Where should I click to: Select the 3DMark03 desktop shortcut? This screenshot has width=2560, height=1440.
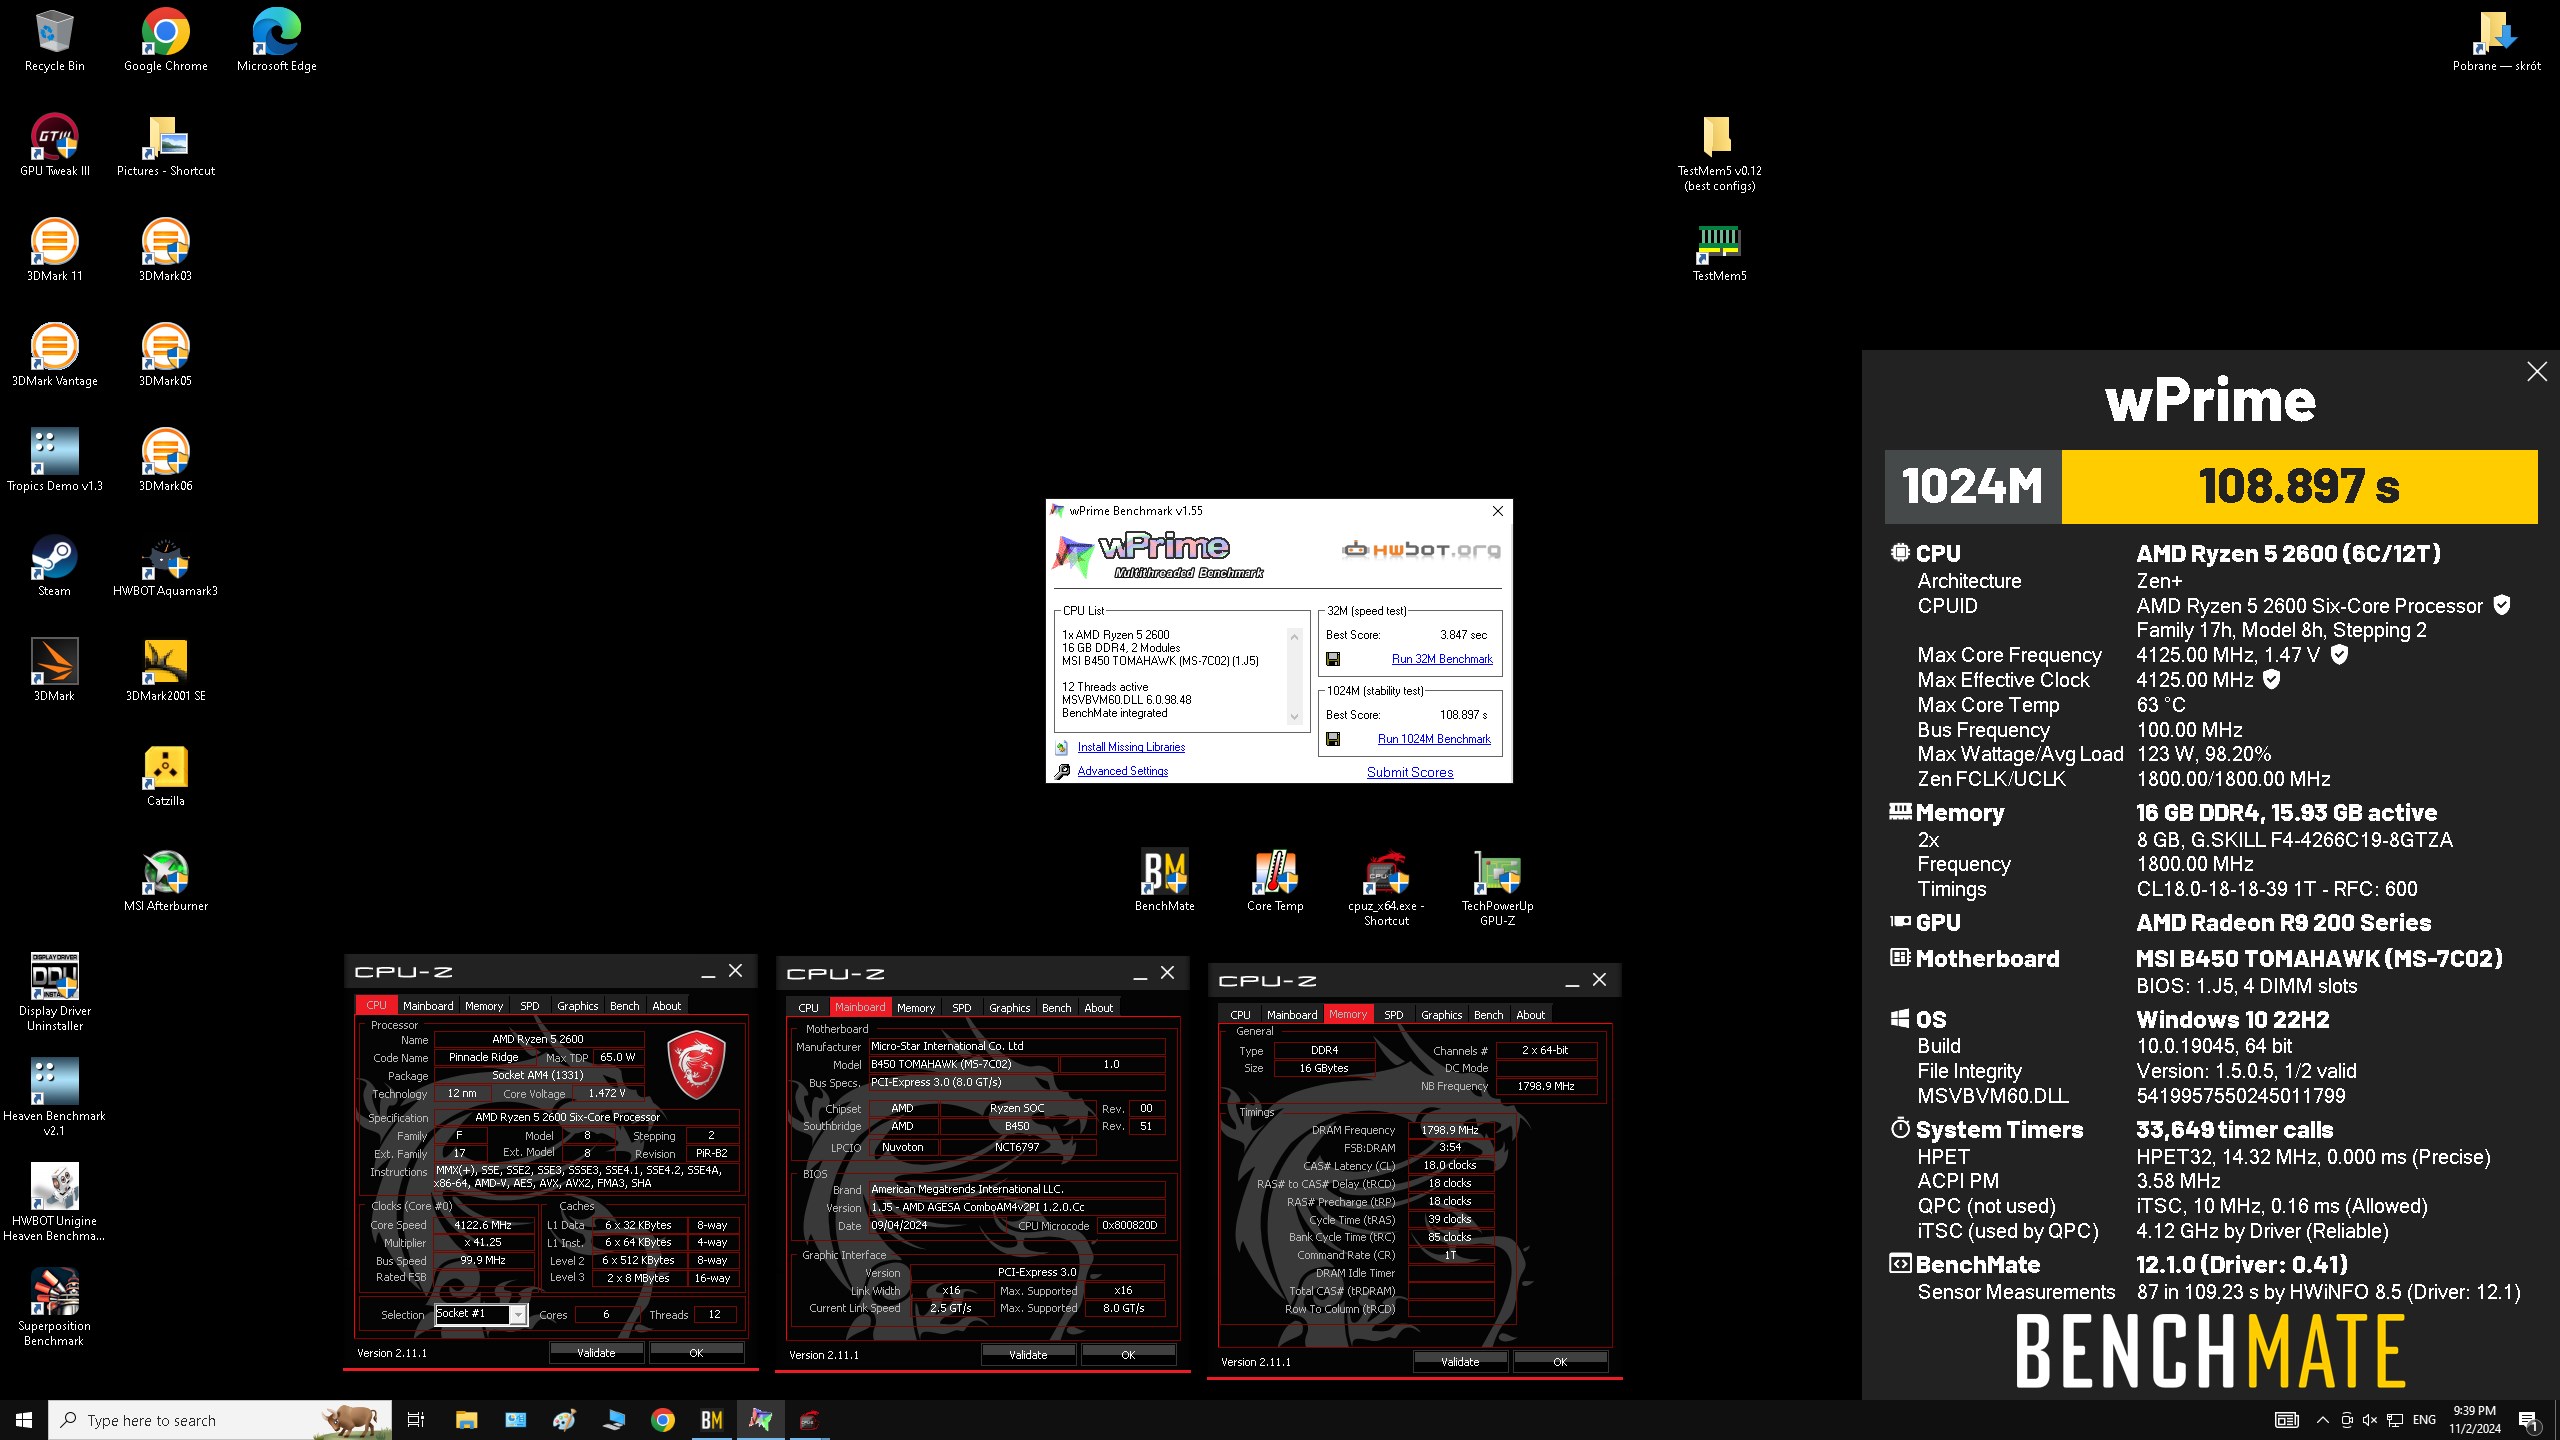pos(165,250)
